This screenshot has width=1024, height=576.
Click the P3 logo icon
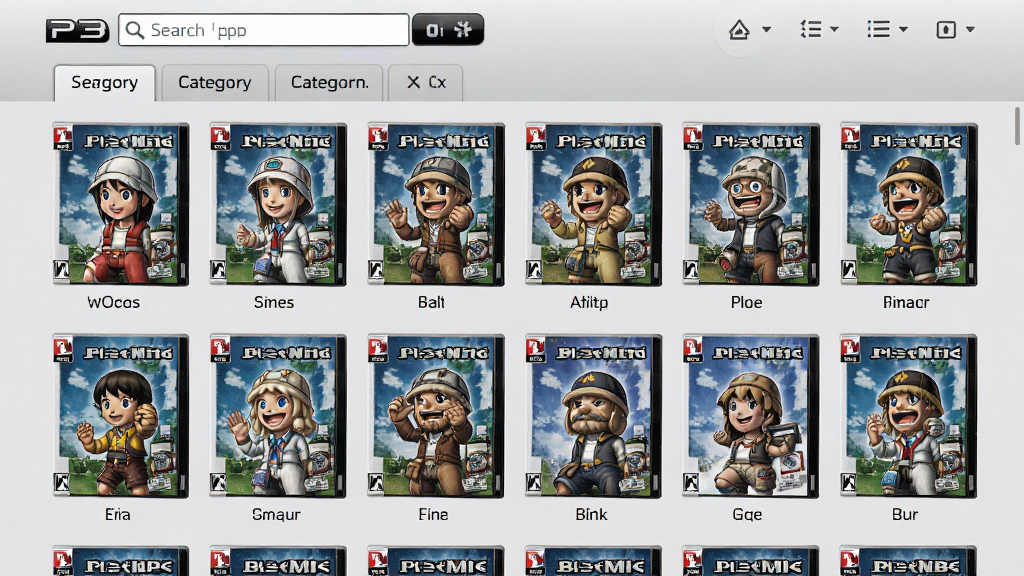pyautogui.click(x=77, y=30)
